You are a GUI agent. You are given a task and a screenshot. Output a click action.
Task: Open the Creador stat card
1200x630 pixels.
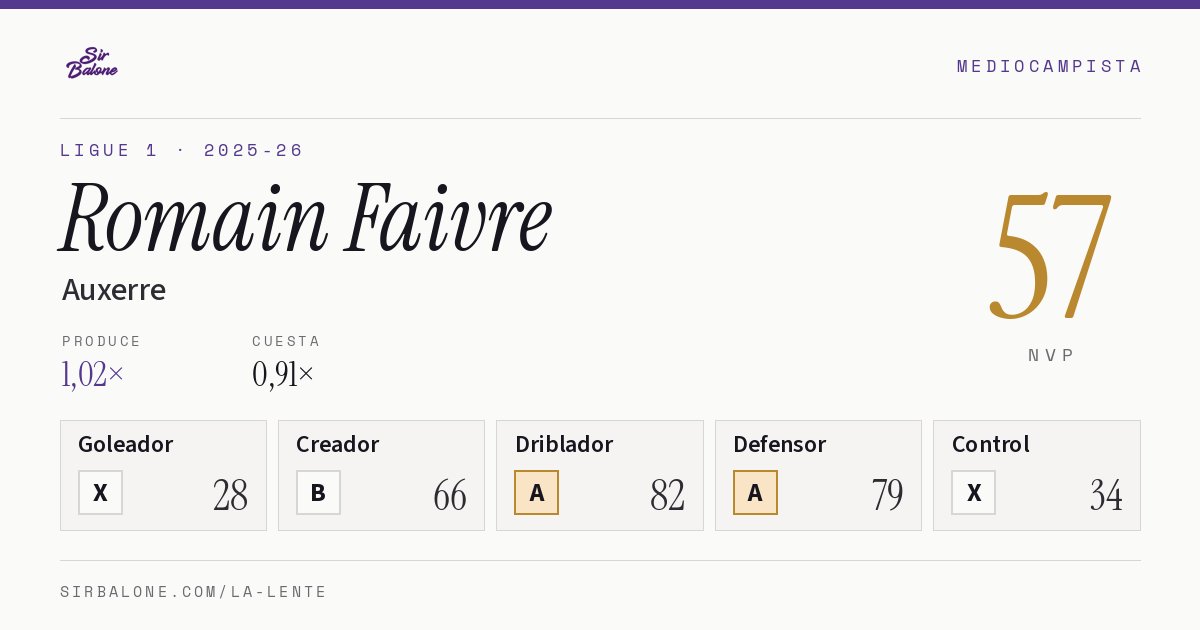[x=381, y=475]
